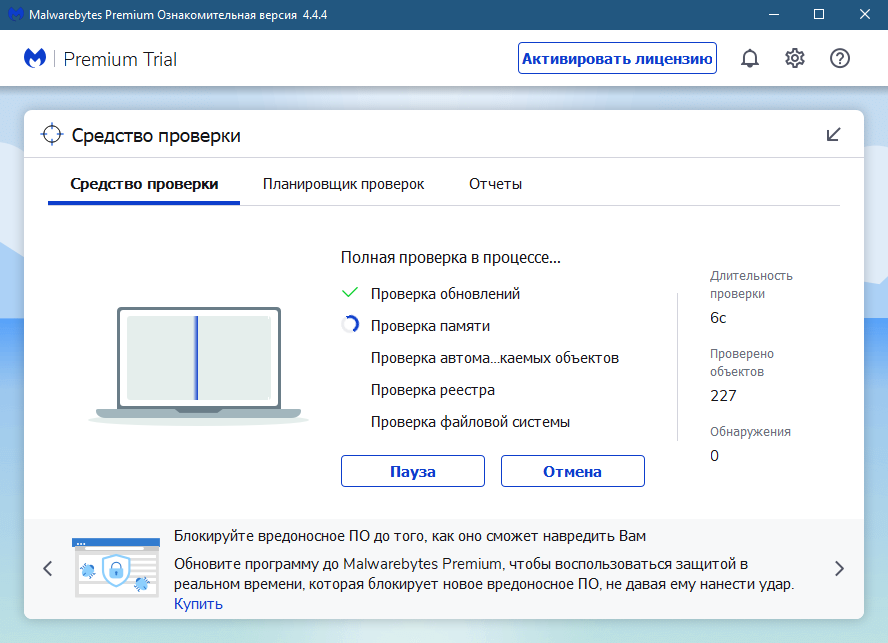The image size is (888, 643).
Task: Click the promo shield illustration
Action: click(x=116, y=568)
